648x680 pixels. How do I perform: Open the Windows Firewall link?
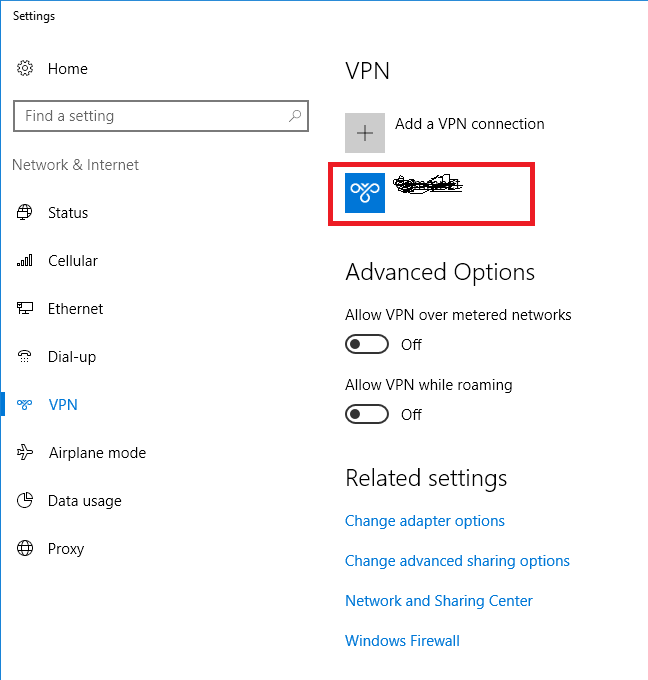pyautogui.click(x=402, y=641)
